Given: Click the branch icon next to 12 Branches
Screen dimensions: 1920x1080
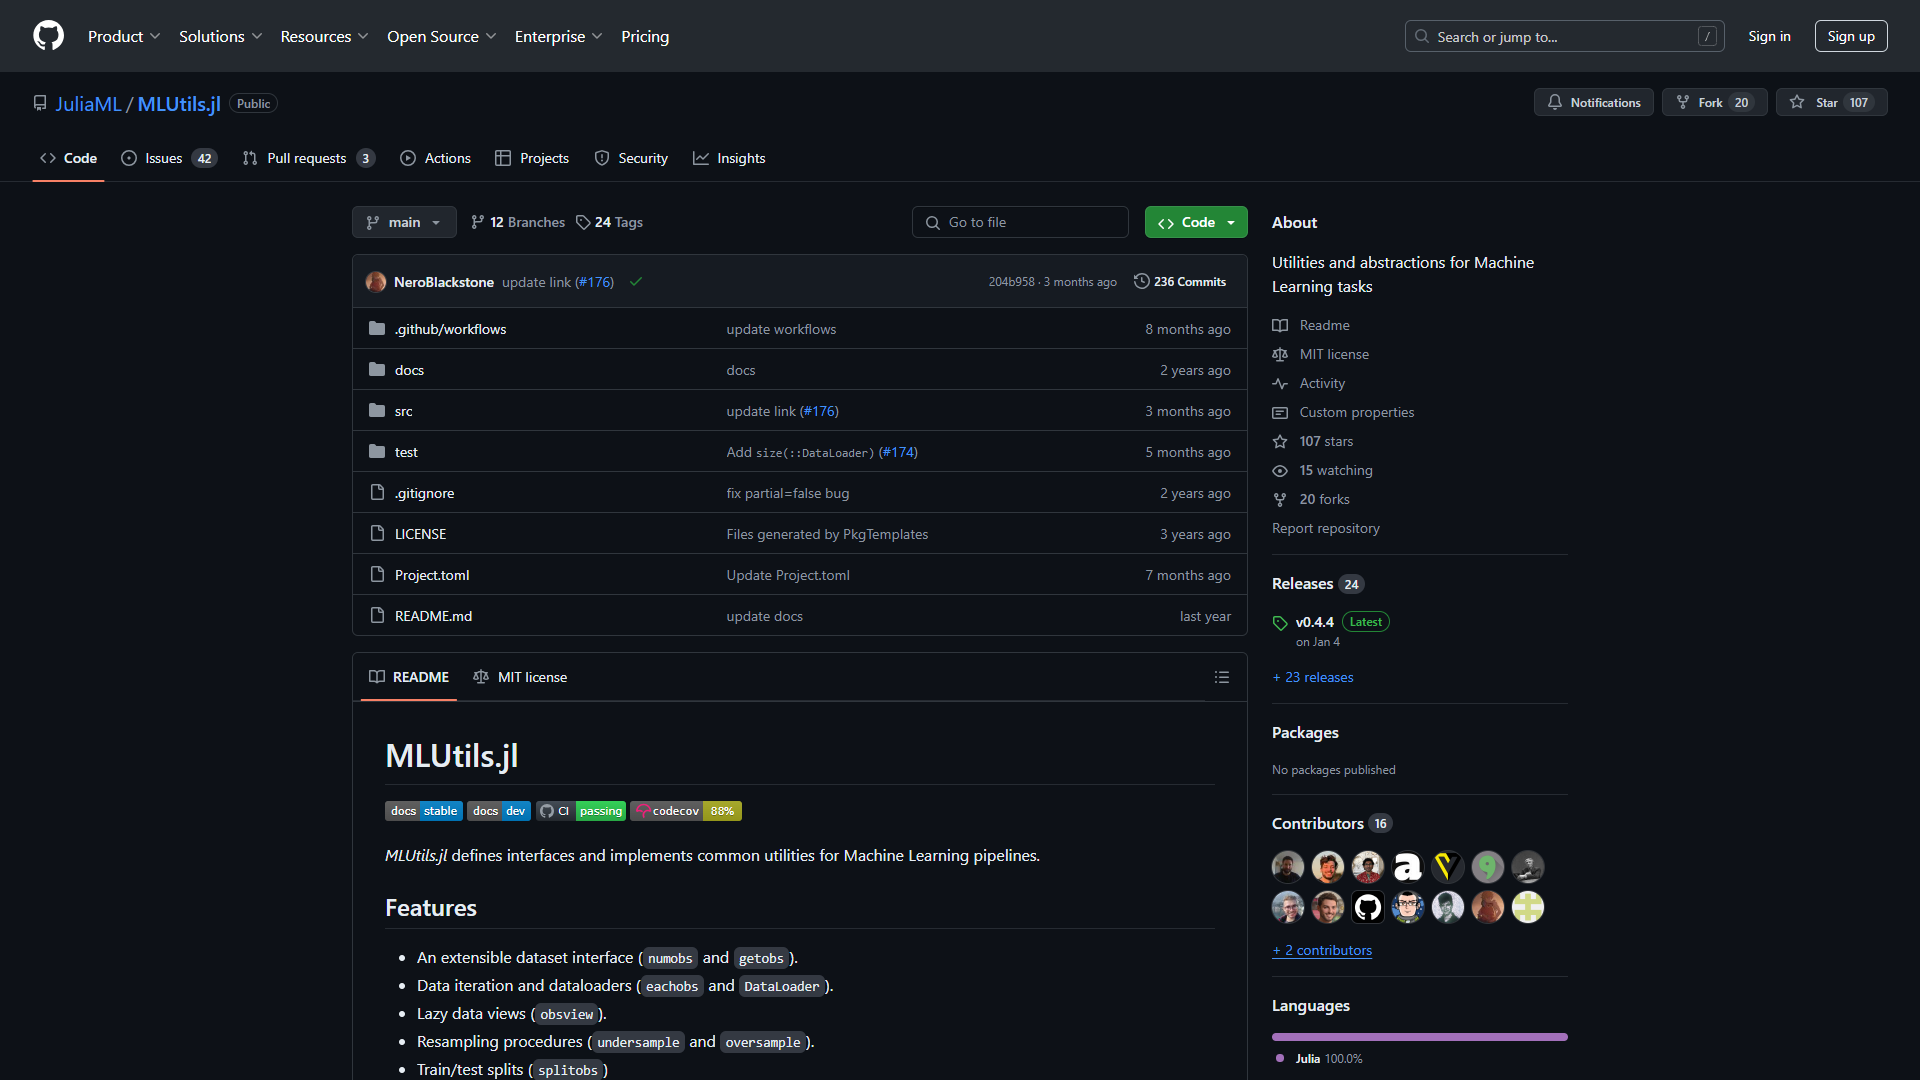Looking at the screenshot, I should [477, 222].
